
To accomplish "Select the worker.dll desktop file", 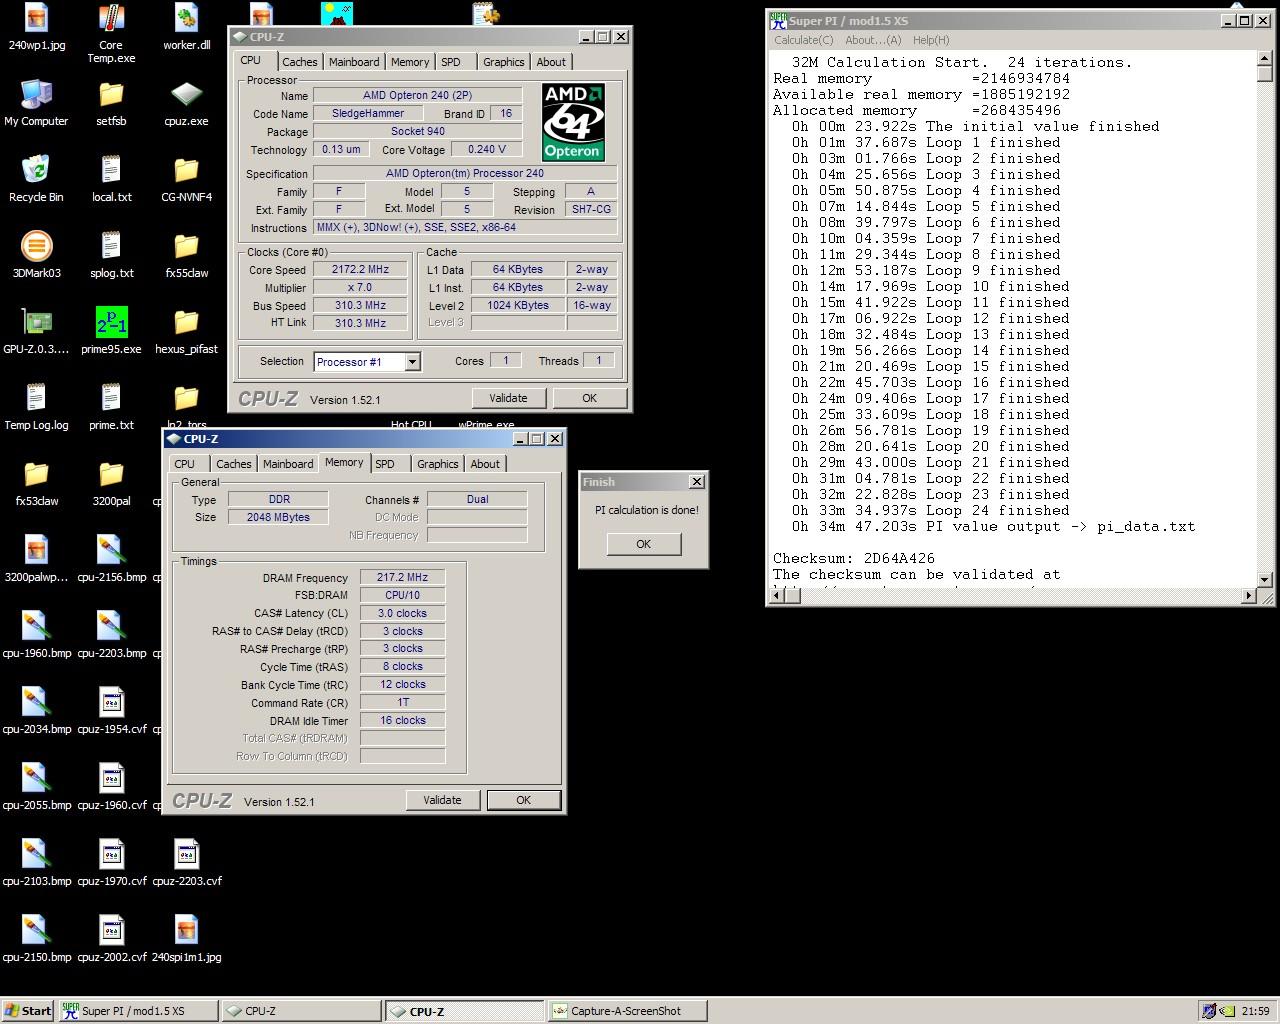I will pyautogui.click(x=186, y=27).
